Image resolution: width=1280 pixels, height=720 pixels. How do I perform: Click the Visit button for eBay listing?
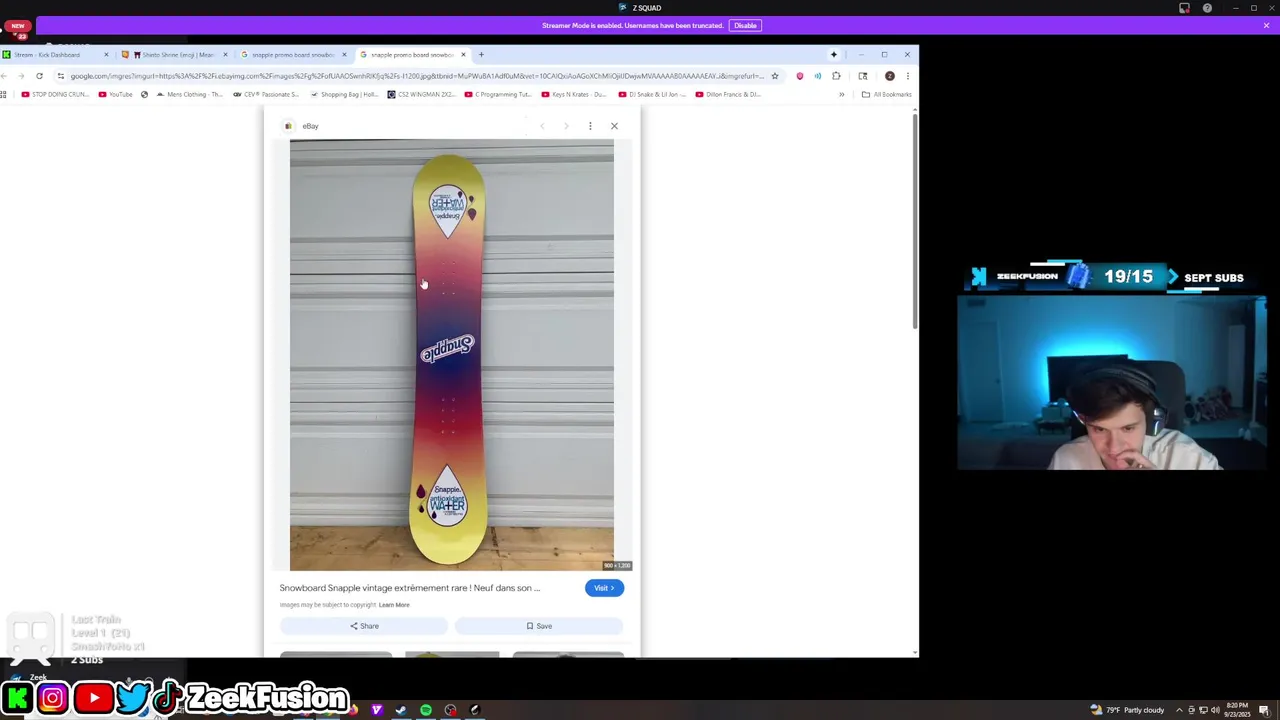[604, 588]
